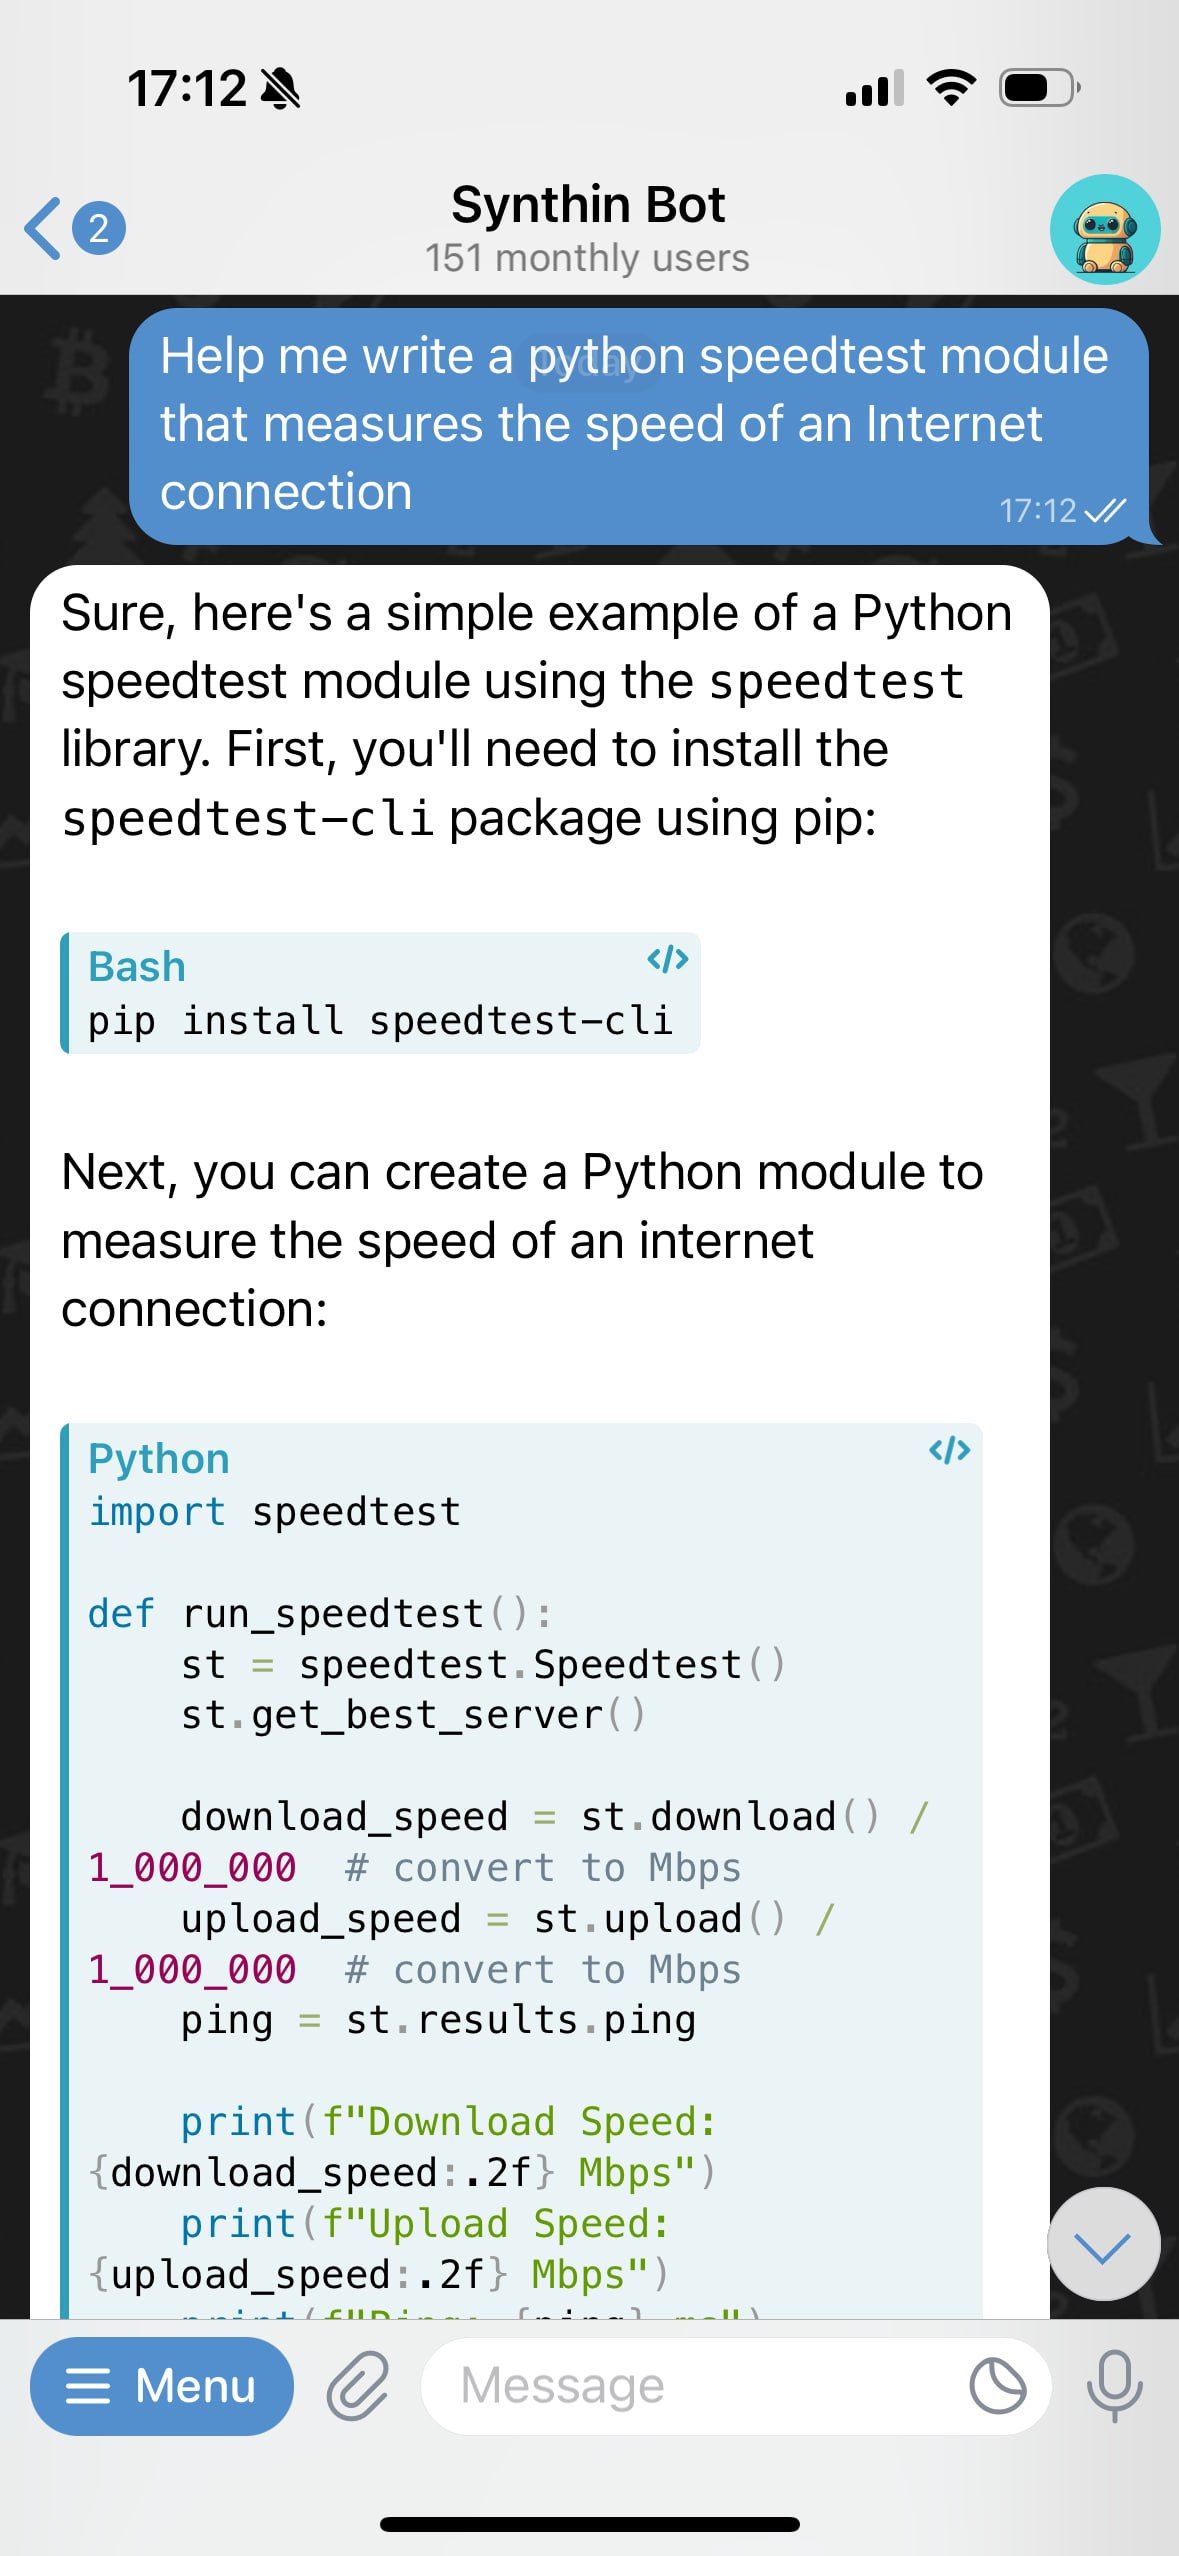The image size is (1179, 2556).
Task: Tap the microphone voice message icon
Action: 1114,2386
